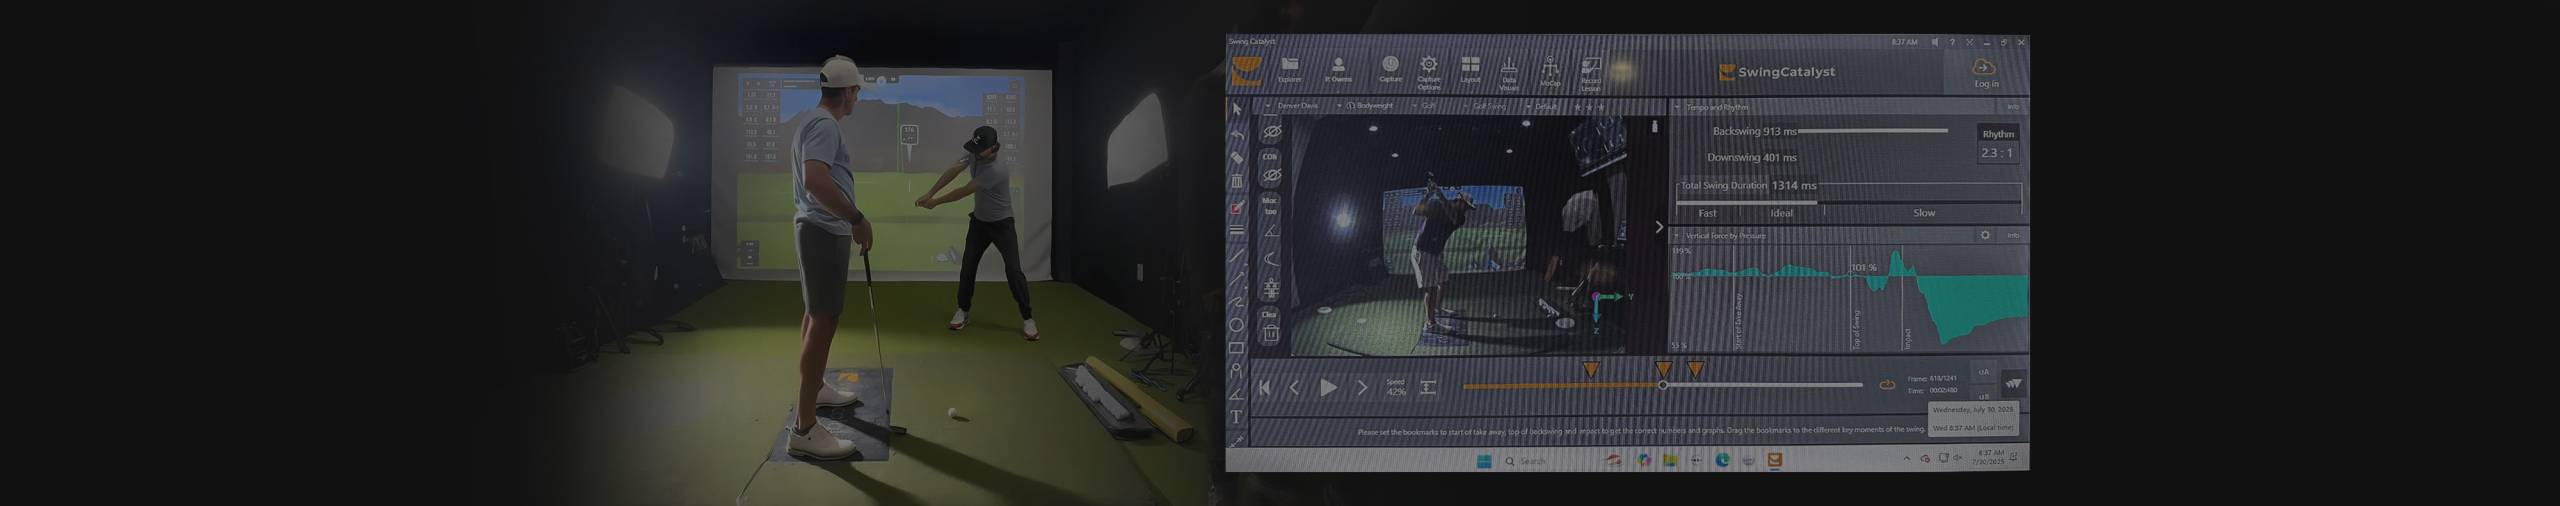Image resolution: width=2560 pixels, height=506 pixels.
Task: Open Data Visuals in top toolbar
Action: point(1509,68)
